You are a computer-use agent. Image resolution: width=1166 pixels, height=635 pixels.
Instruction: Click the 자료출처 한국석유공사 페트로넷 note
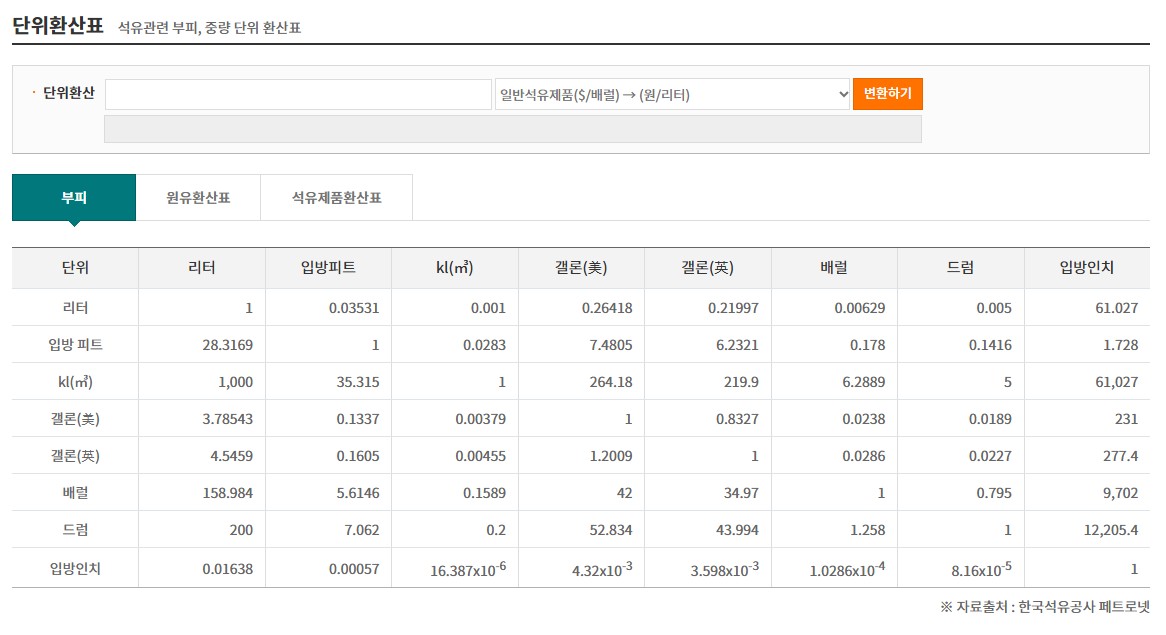pos(1045,607)
